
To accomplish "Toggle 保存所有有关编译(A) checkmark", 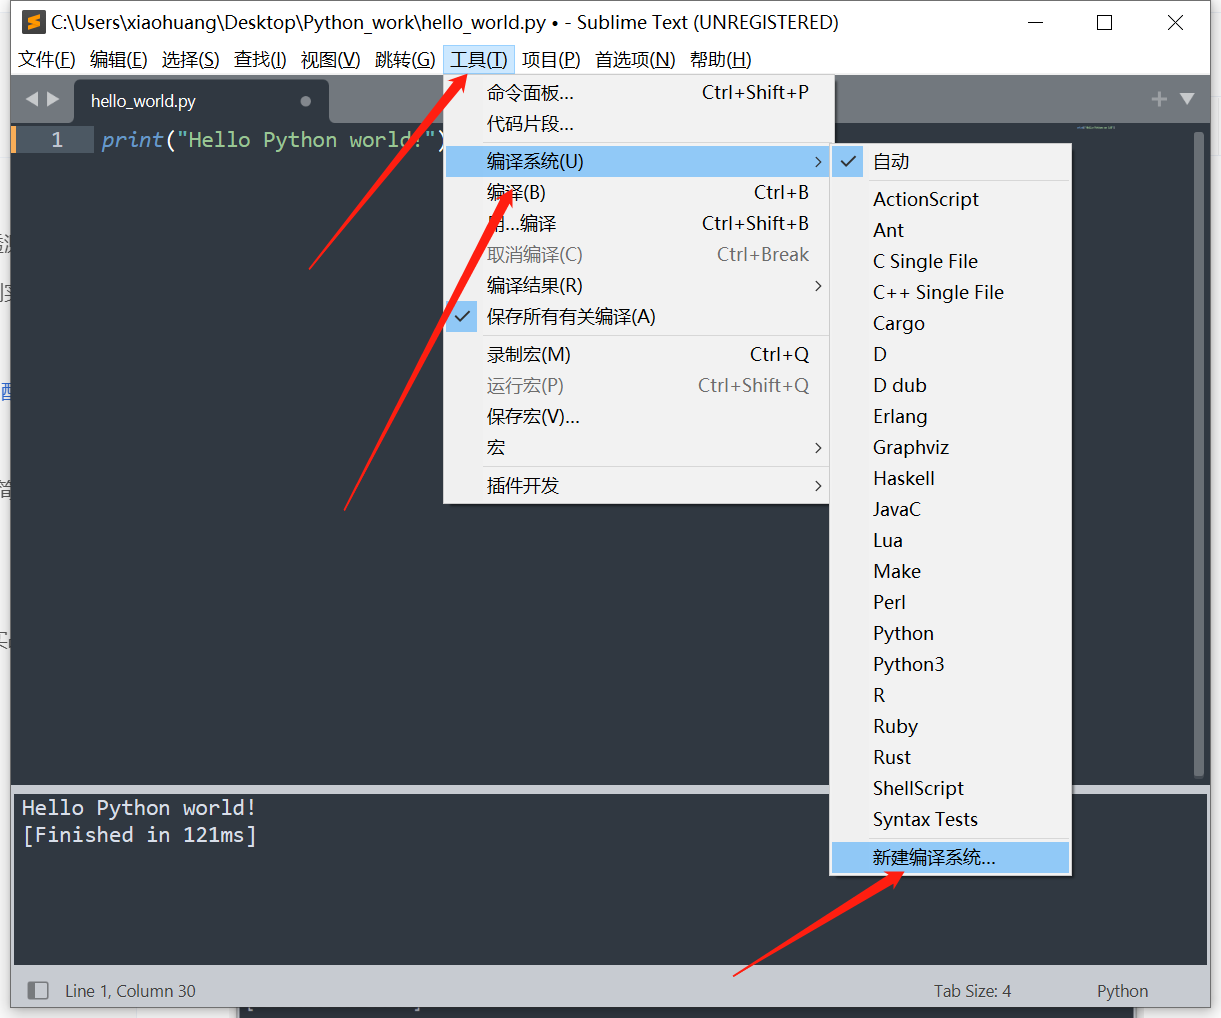I will tap(638, 316).
